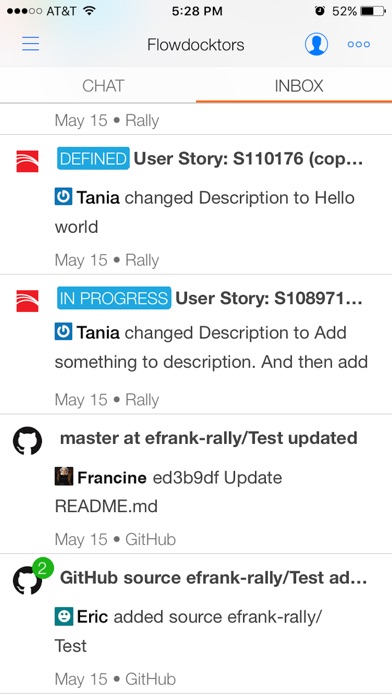Click the IN PROGRESS status tag

[x=114, y=298]
